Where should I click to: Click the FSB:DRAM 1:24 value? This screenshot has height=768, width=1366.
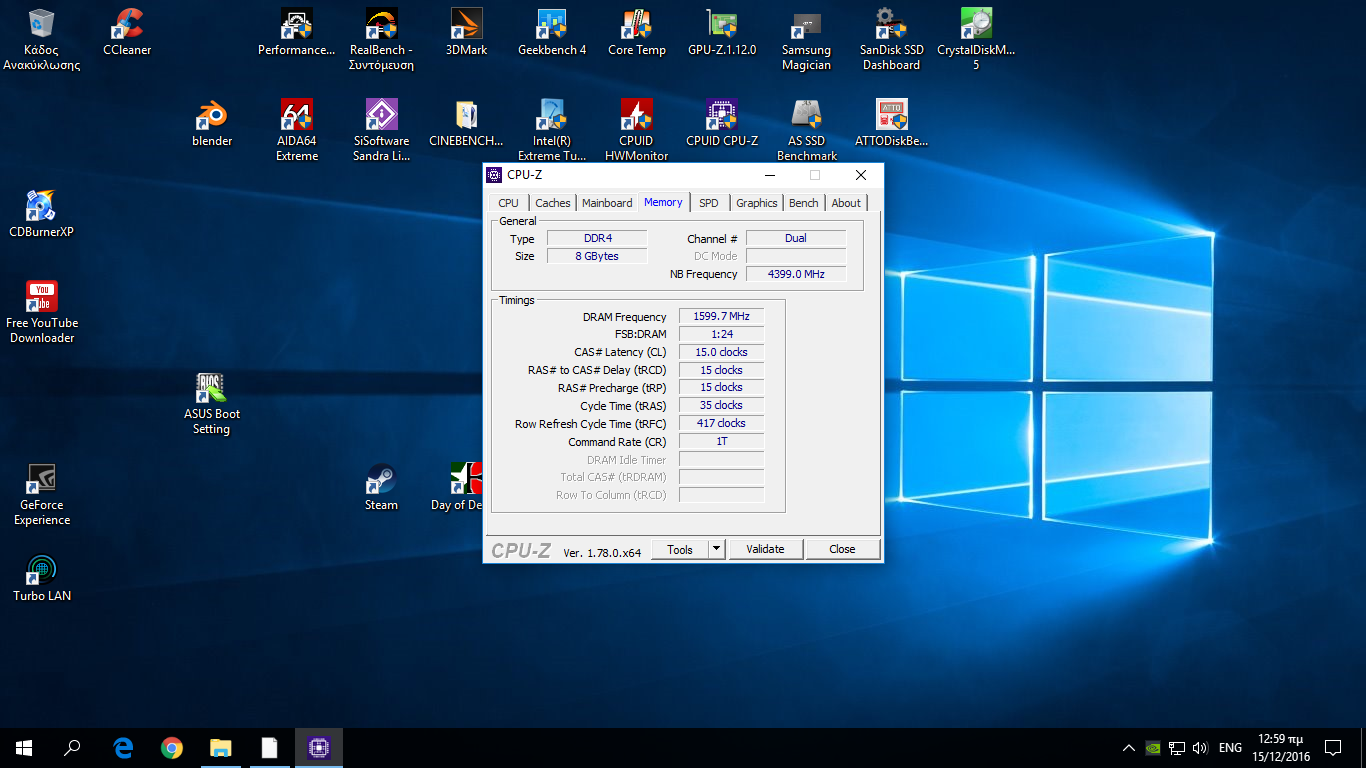coord(721,334)
